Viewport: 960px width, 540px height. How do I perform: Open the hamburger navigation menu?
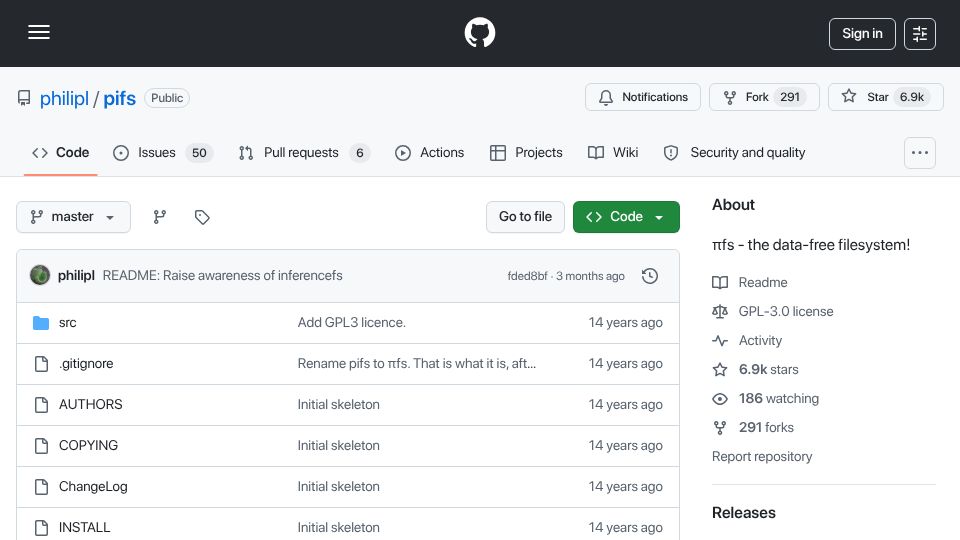(x=39, y=32)
